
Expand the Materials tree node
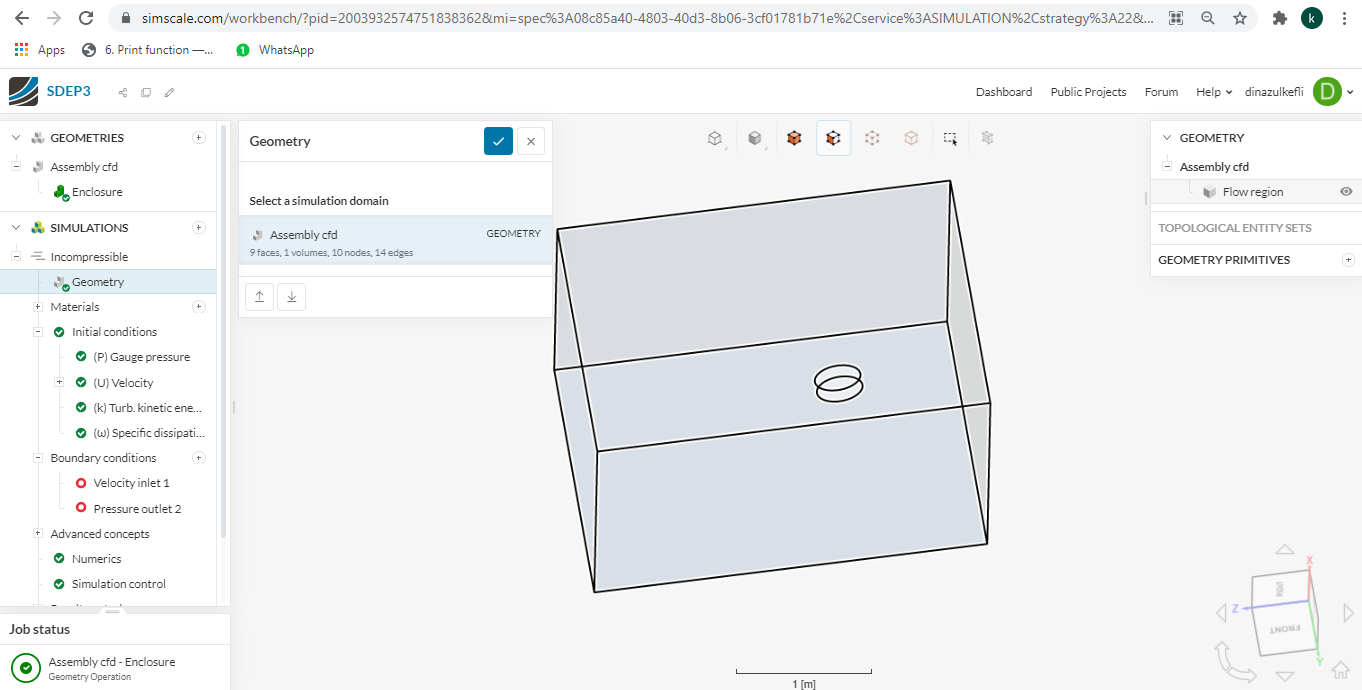click(x=37, y=307)
